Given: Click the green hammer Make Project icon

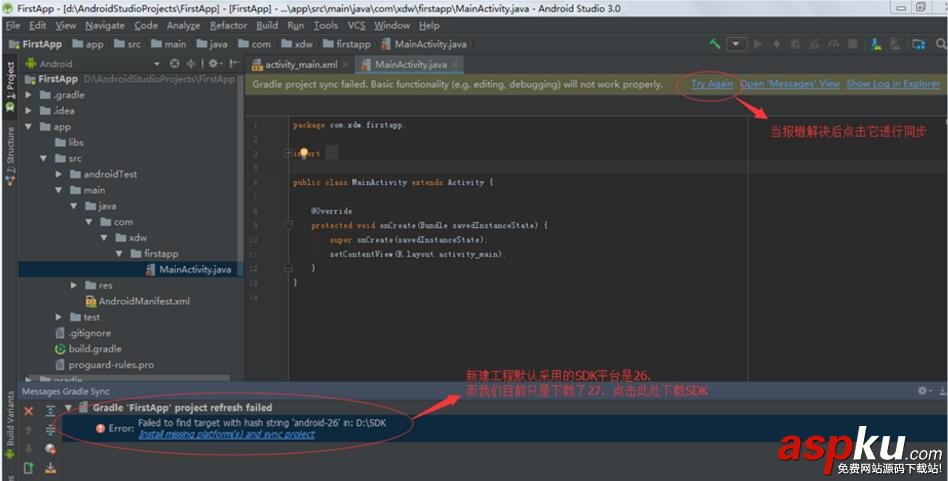Looking at the screenshot, I should pyautogui.click(x=715, y=44).
